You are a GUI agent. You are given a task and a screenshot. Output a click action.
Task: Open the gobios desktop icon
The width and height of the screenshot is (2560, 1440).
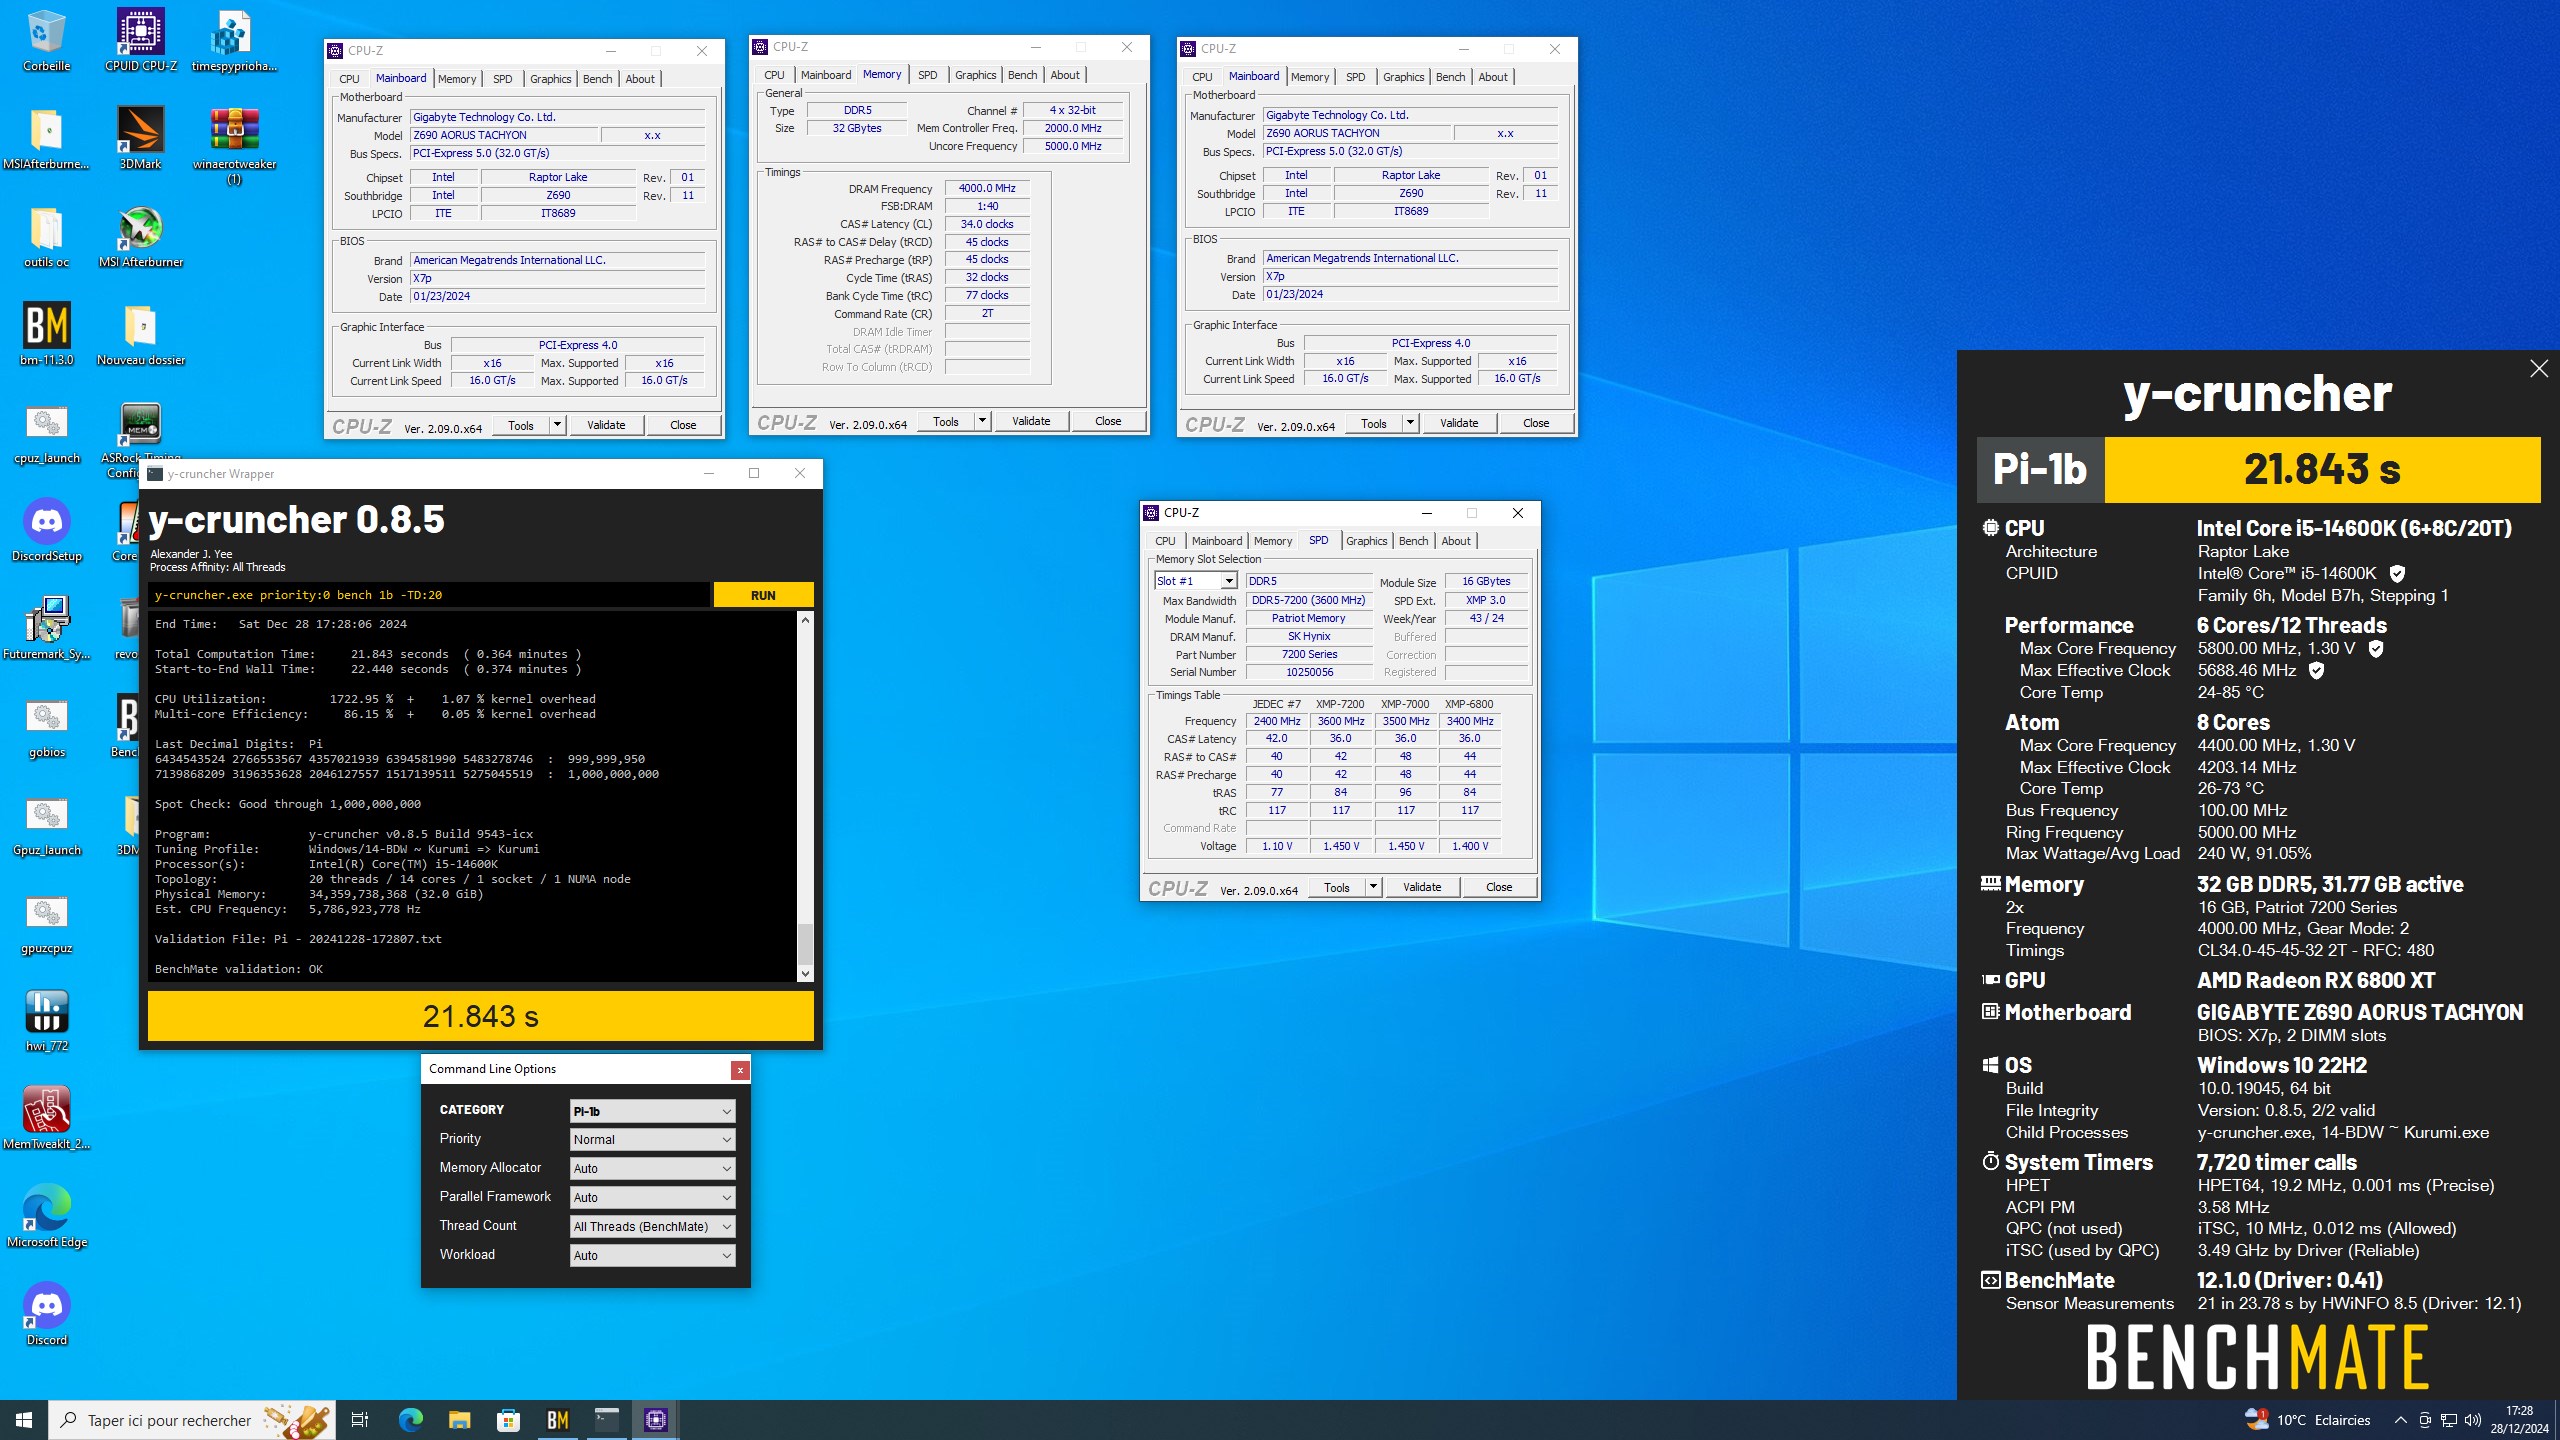[46, 727]
